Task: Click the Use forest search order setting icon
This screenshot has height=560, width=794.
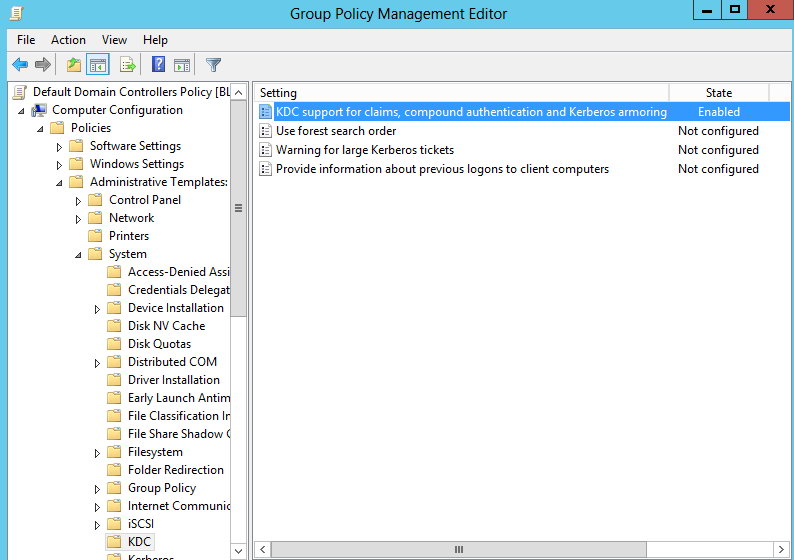Action: 265,131
